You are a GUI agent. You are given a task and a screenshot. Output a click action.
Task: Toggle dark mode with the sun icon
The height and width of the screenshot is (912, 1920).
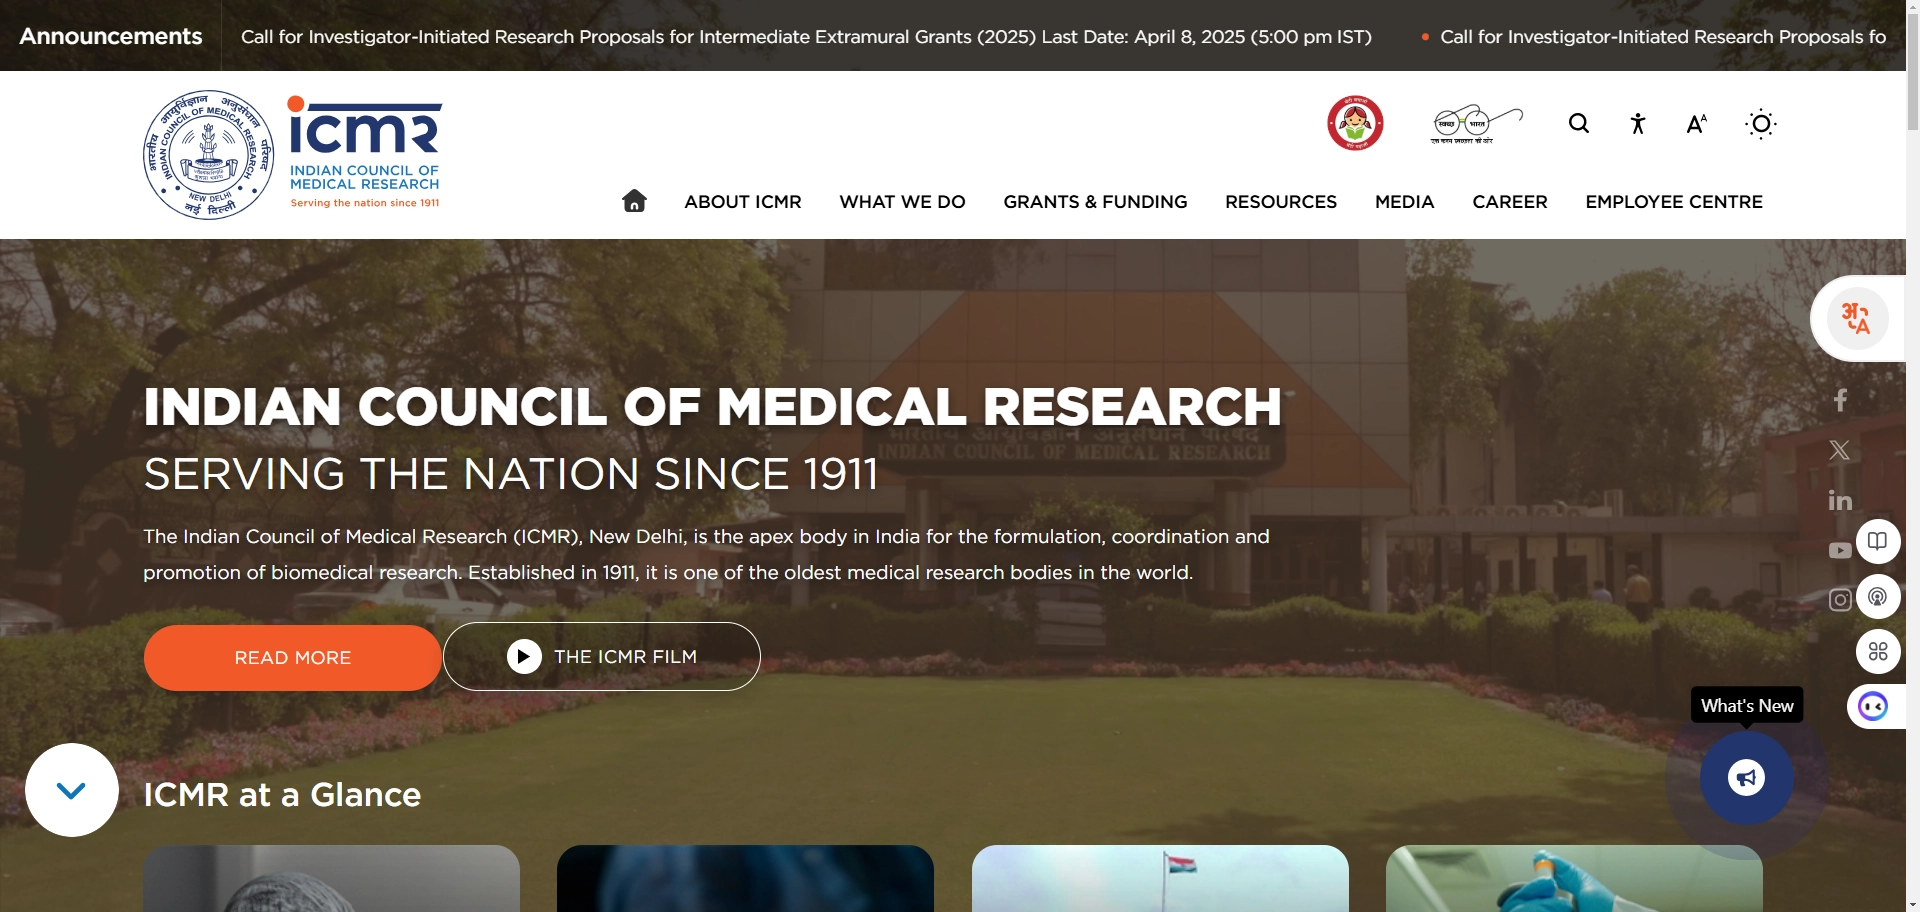coord(1760,123)
